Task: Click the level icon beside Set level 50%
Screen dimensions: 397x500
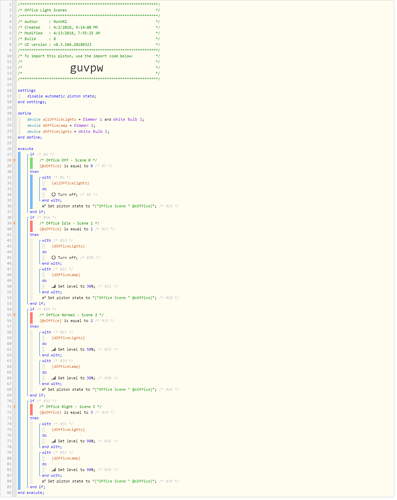Action: tap(54, 350)
